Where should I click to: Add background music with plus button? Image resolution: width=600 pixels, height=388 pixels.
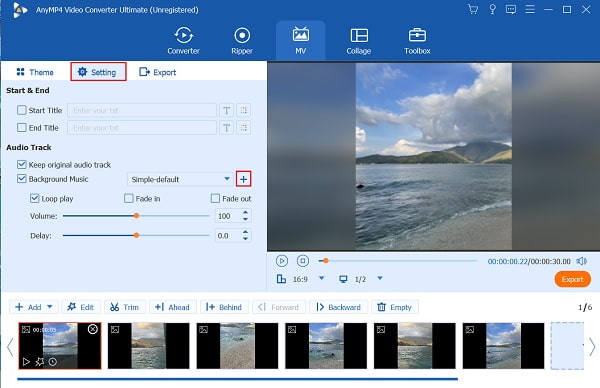coord(244,179)
